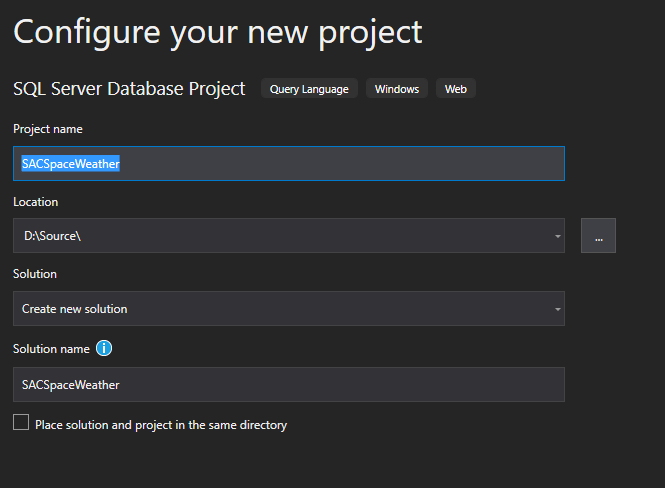Expand the Location dropdown arrow

pyautogui.click(x=557, y=237)
